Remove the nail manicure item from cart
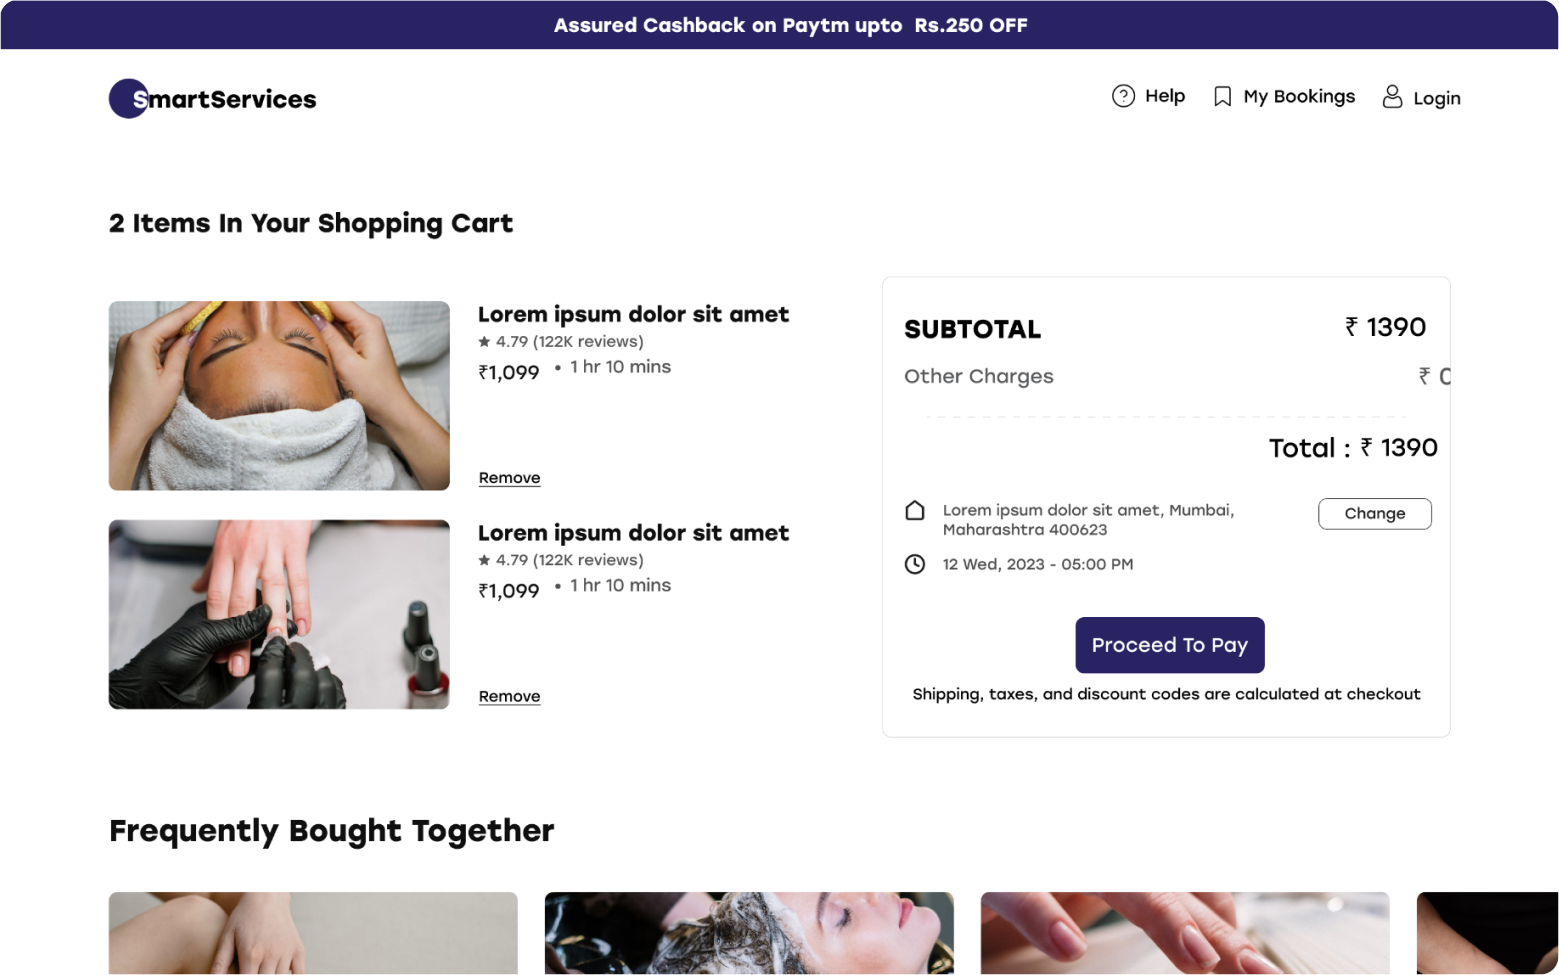 509,696
